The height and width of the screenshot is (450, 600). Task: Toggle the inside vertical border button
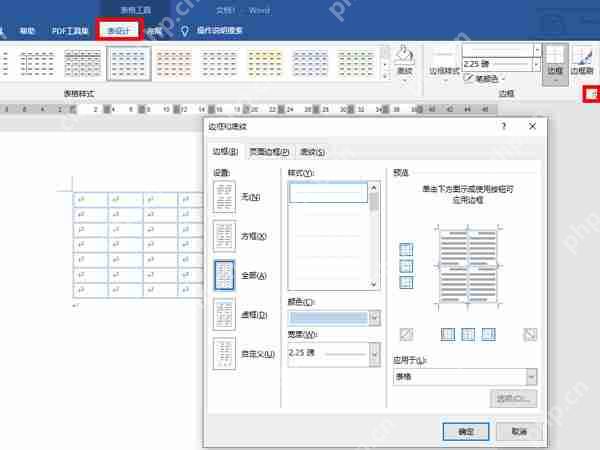[x=468, y=334]
